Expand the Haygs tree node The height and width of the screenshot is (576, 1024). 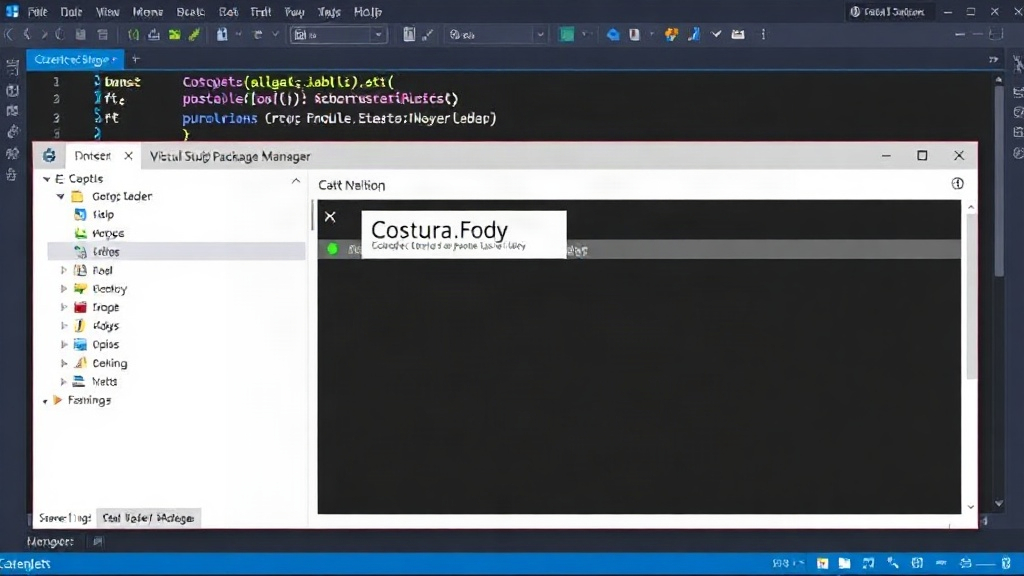[x=63, y=325]
